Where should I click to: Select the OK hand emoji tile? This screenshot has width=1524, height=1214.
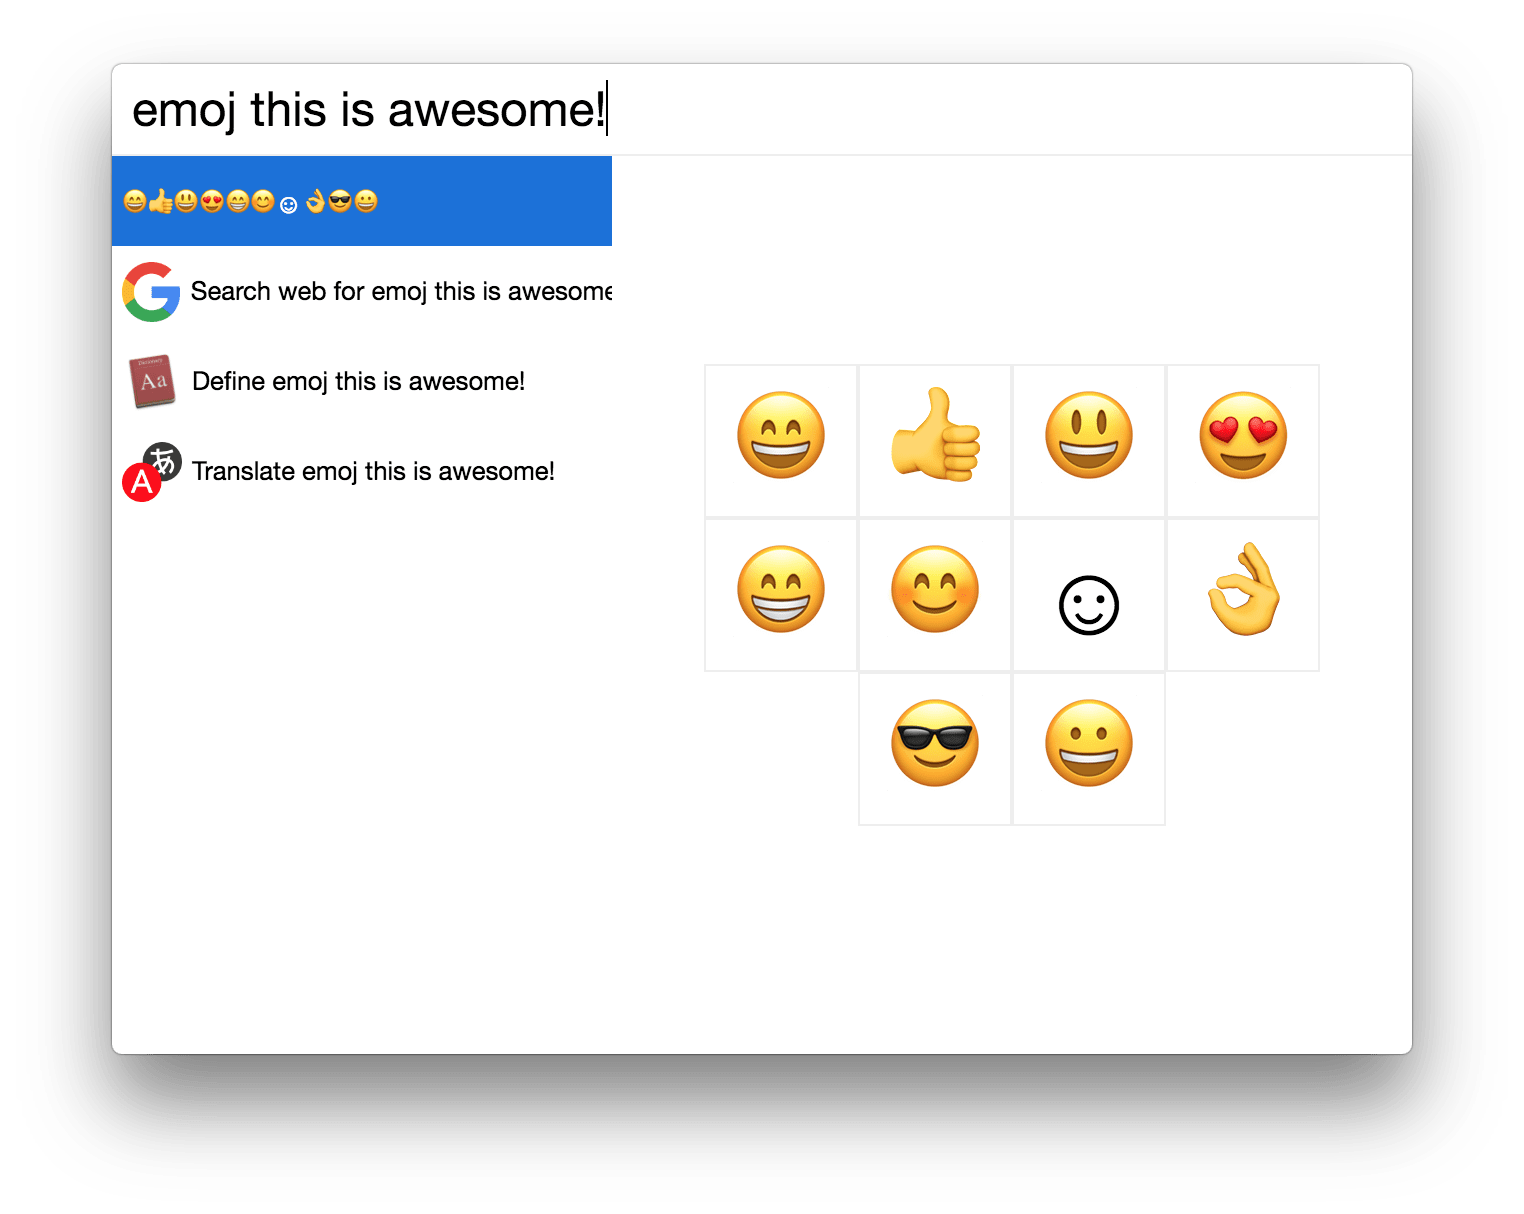[1243, 595]
